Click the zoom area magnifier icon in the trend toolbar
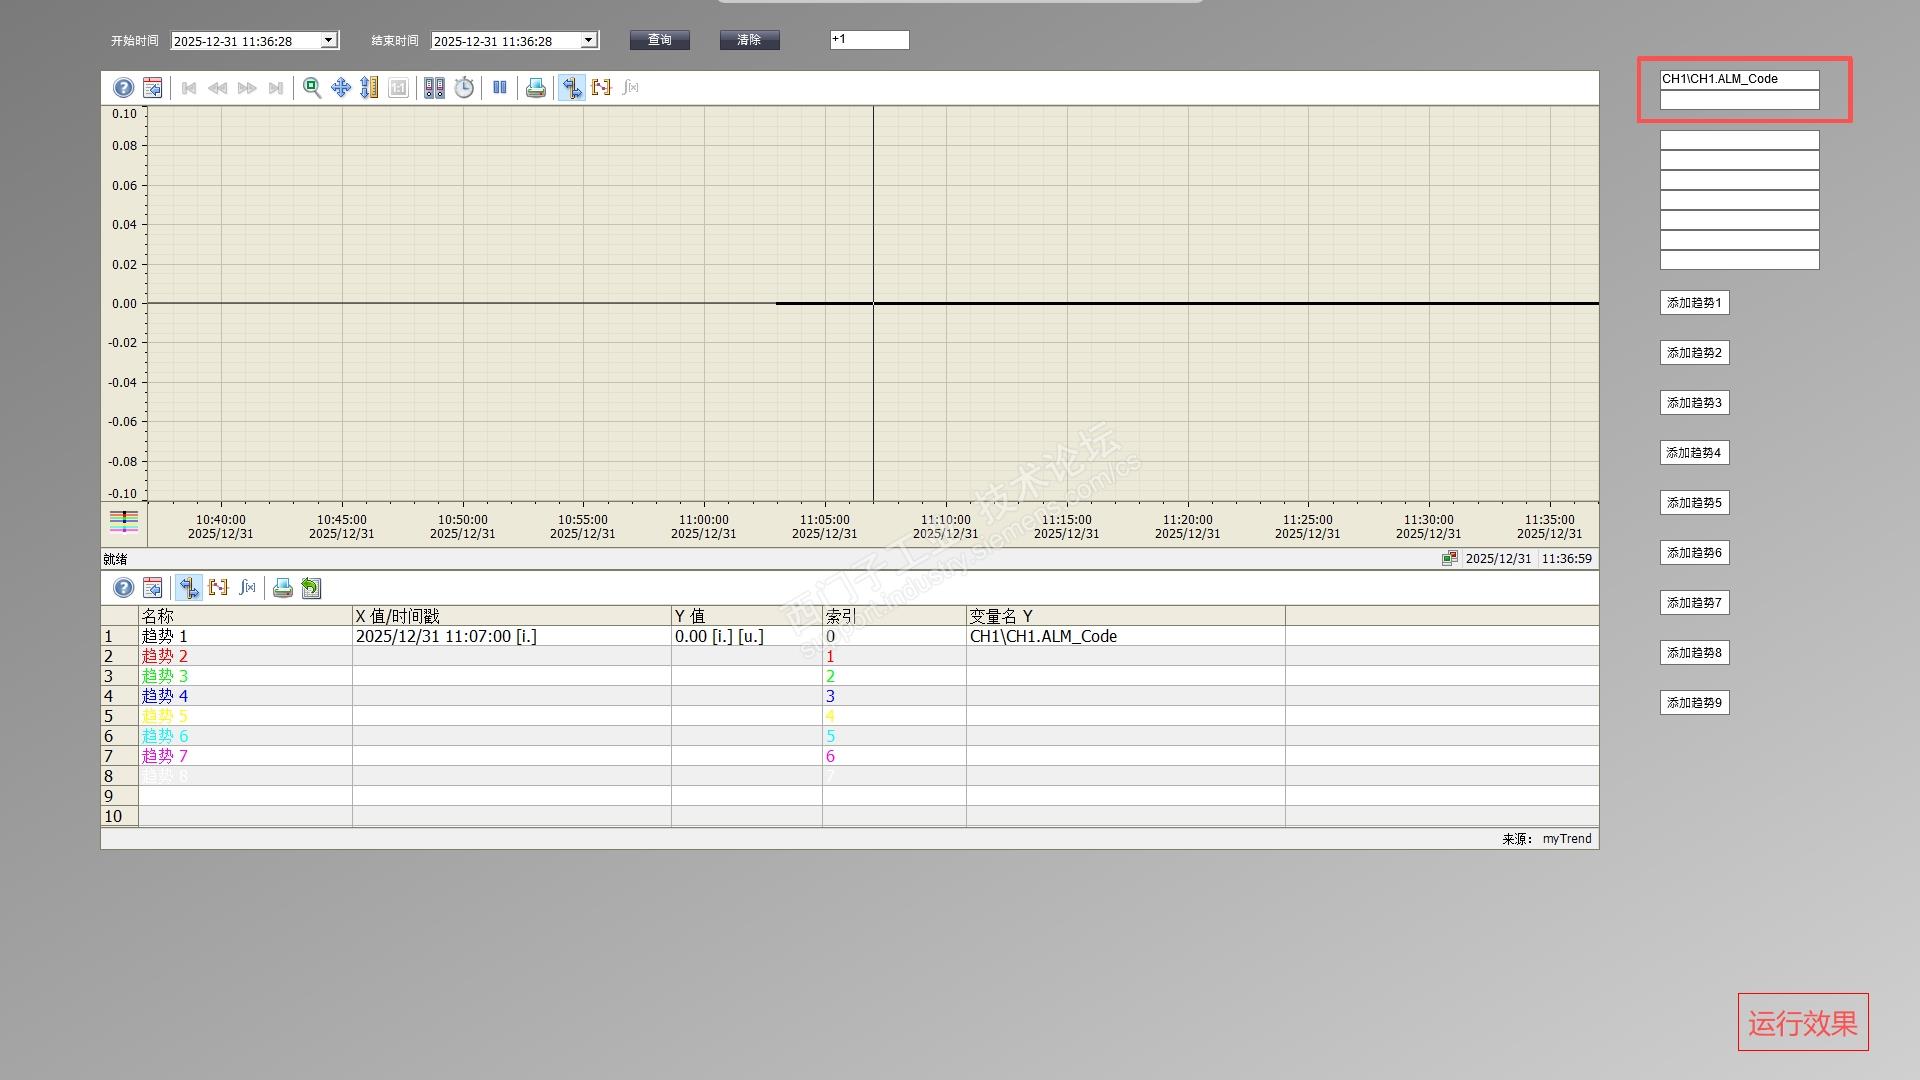Image resolution: width=1920 pixels, height=1080 pixels. [x=312, y=88]
